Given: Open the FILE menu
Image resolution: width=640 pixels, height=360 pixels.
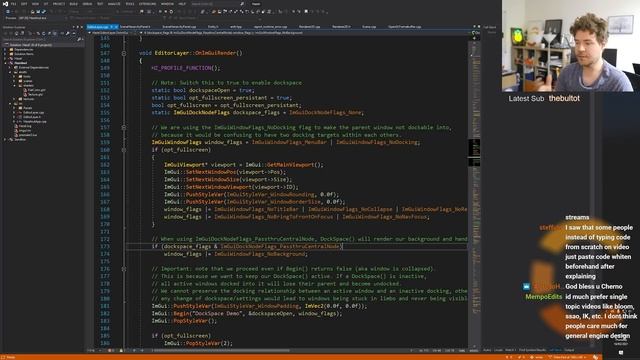Looking at the screenshot, I should tap(13, 4).
